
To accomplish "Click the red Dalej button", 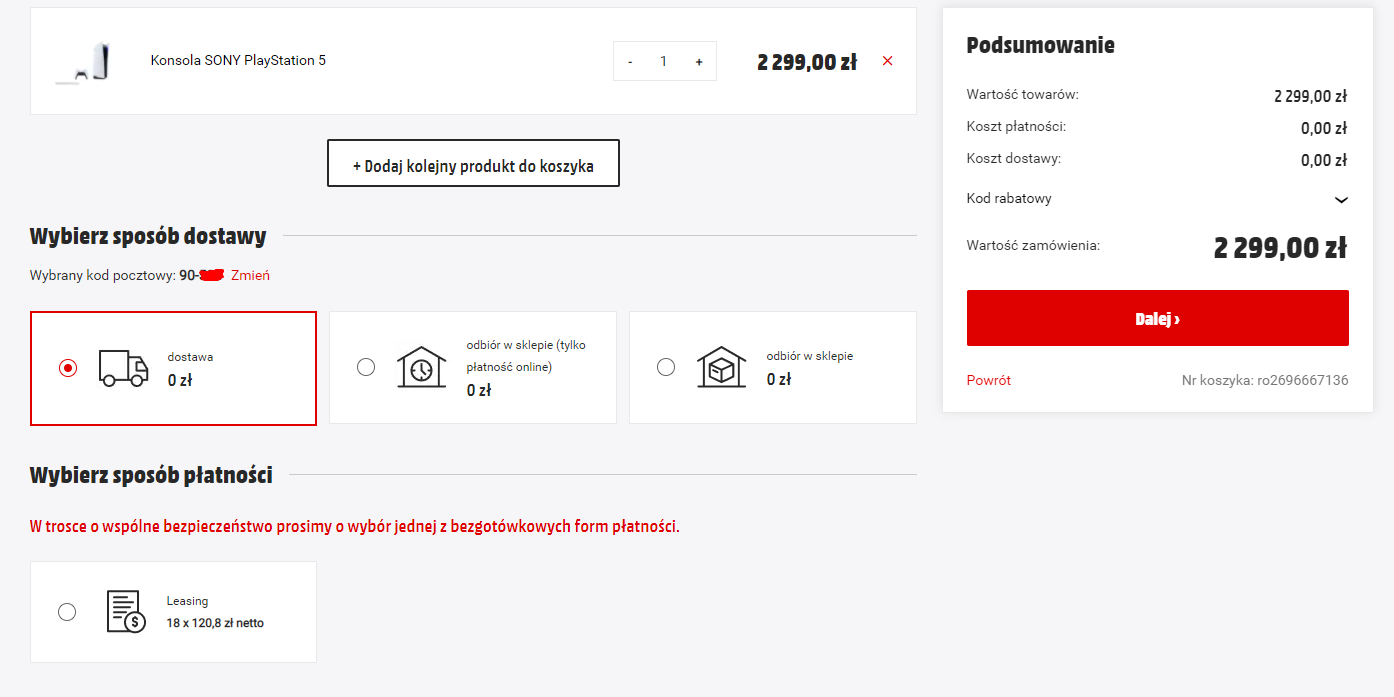I will click(x=1158, y=318).
